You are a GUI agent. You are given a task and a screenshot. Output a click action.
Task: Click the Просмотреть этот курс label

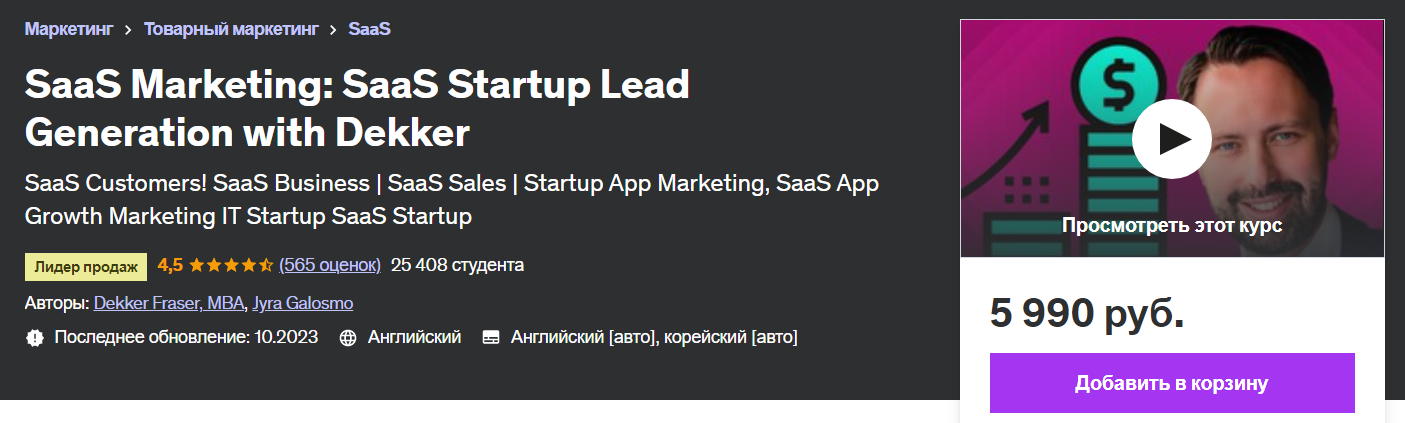click(x=1171, y=225)
